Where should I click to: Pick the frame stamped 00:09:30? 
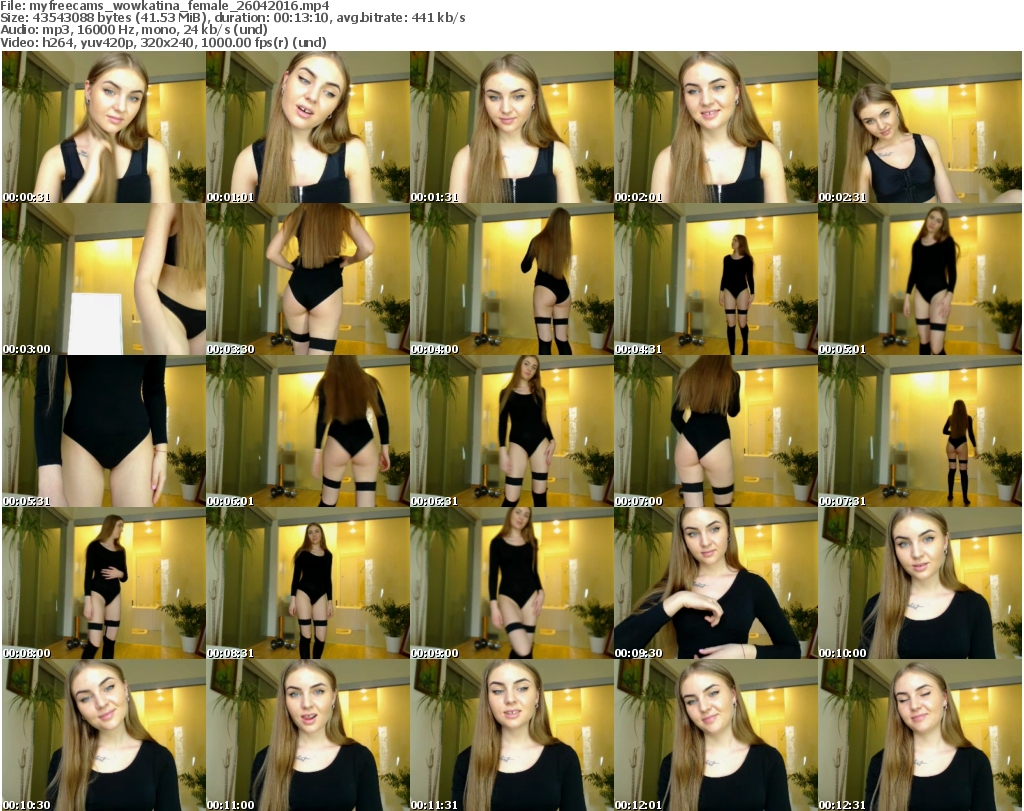(x=715, y=583)
